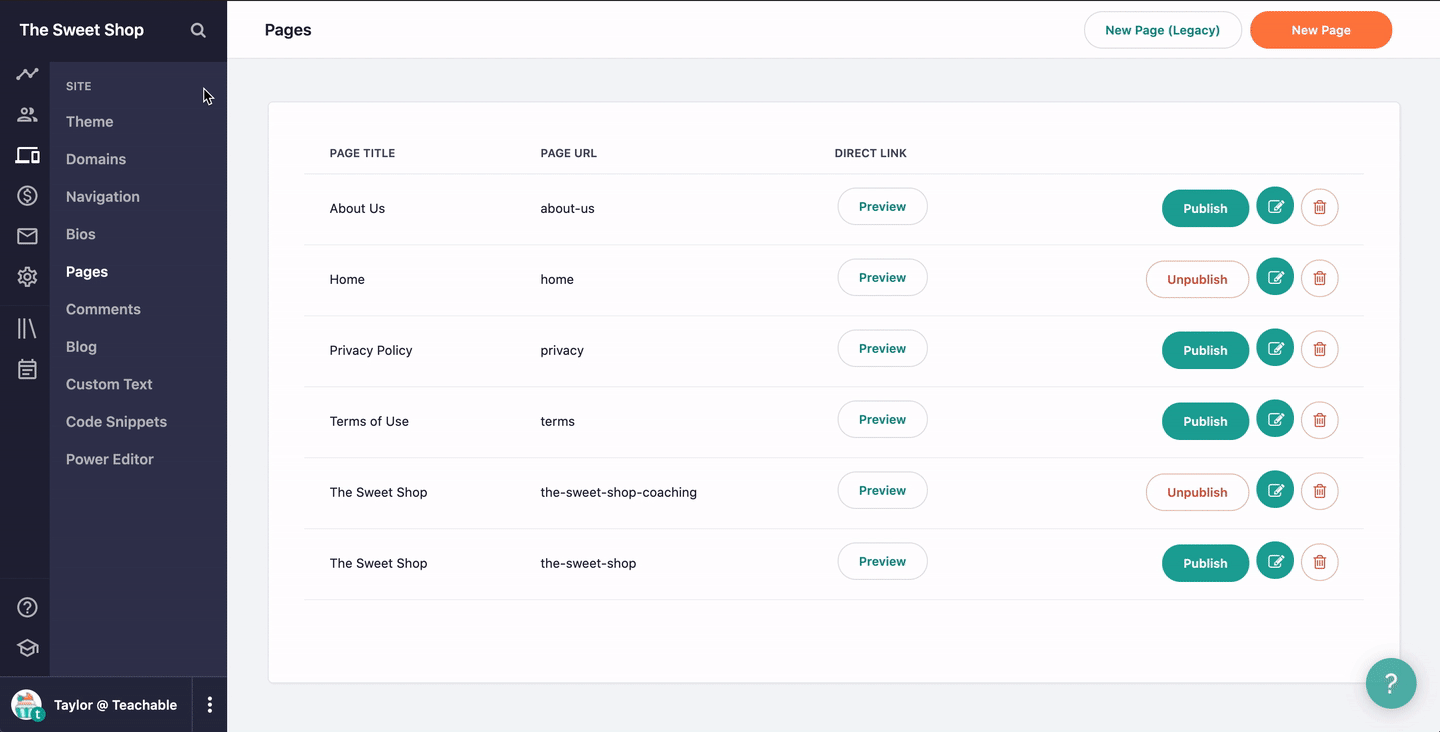Open the dashboard analytics trend icon
The height and width of the screenshot is (732, 1440).
click(27, 74)
